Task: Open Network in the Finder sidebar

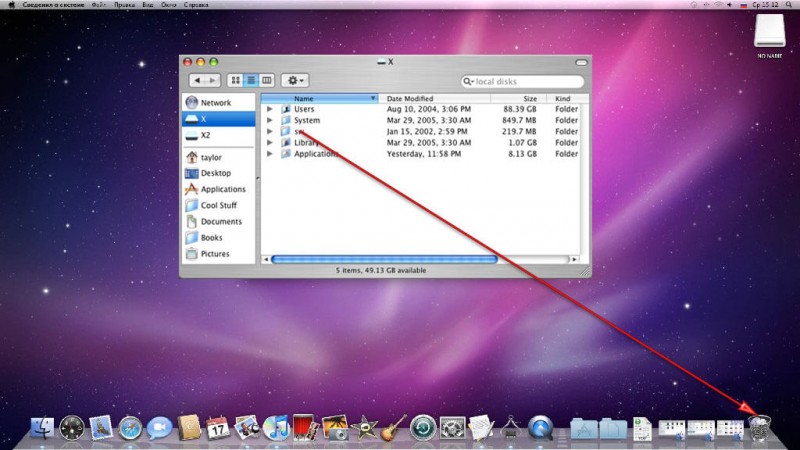Action: pyautogui.click(x=218, y=103)
